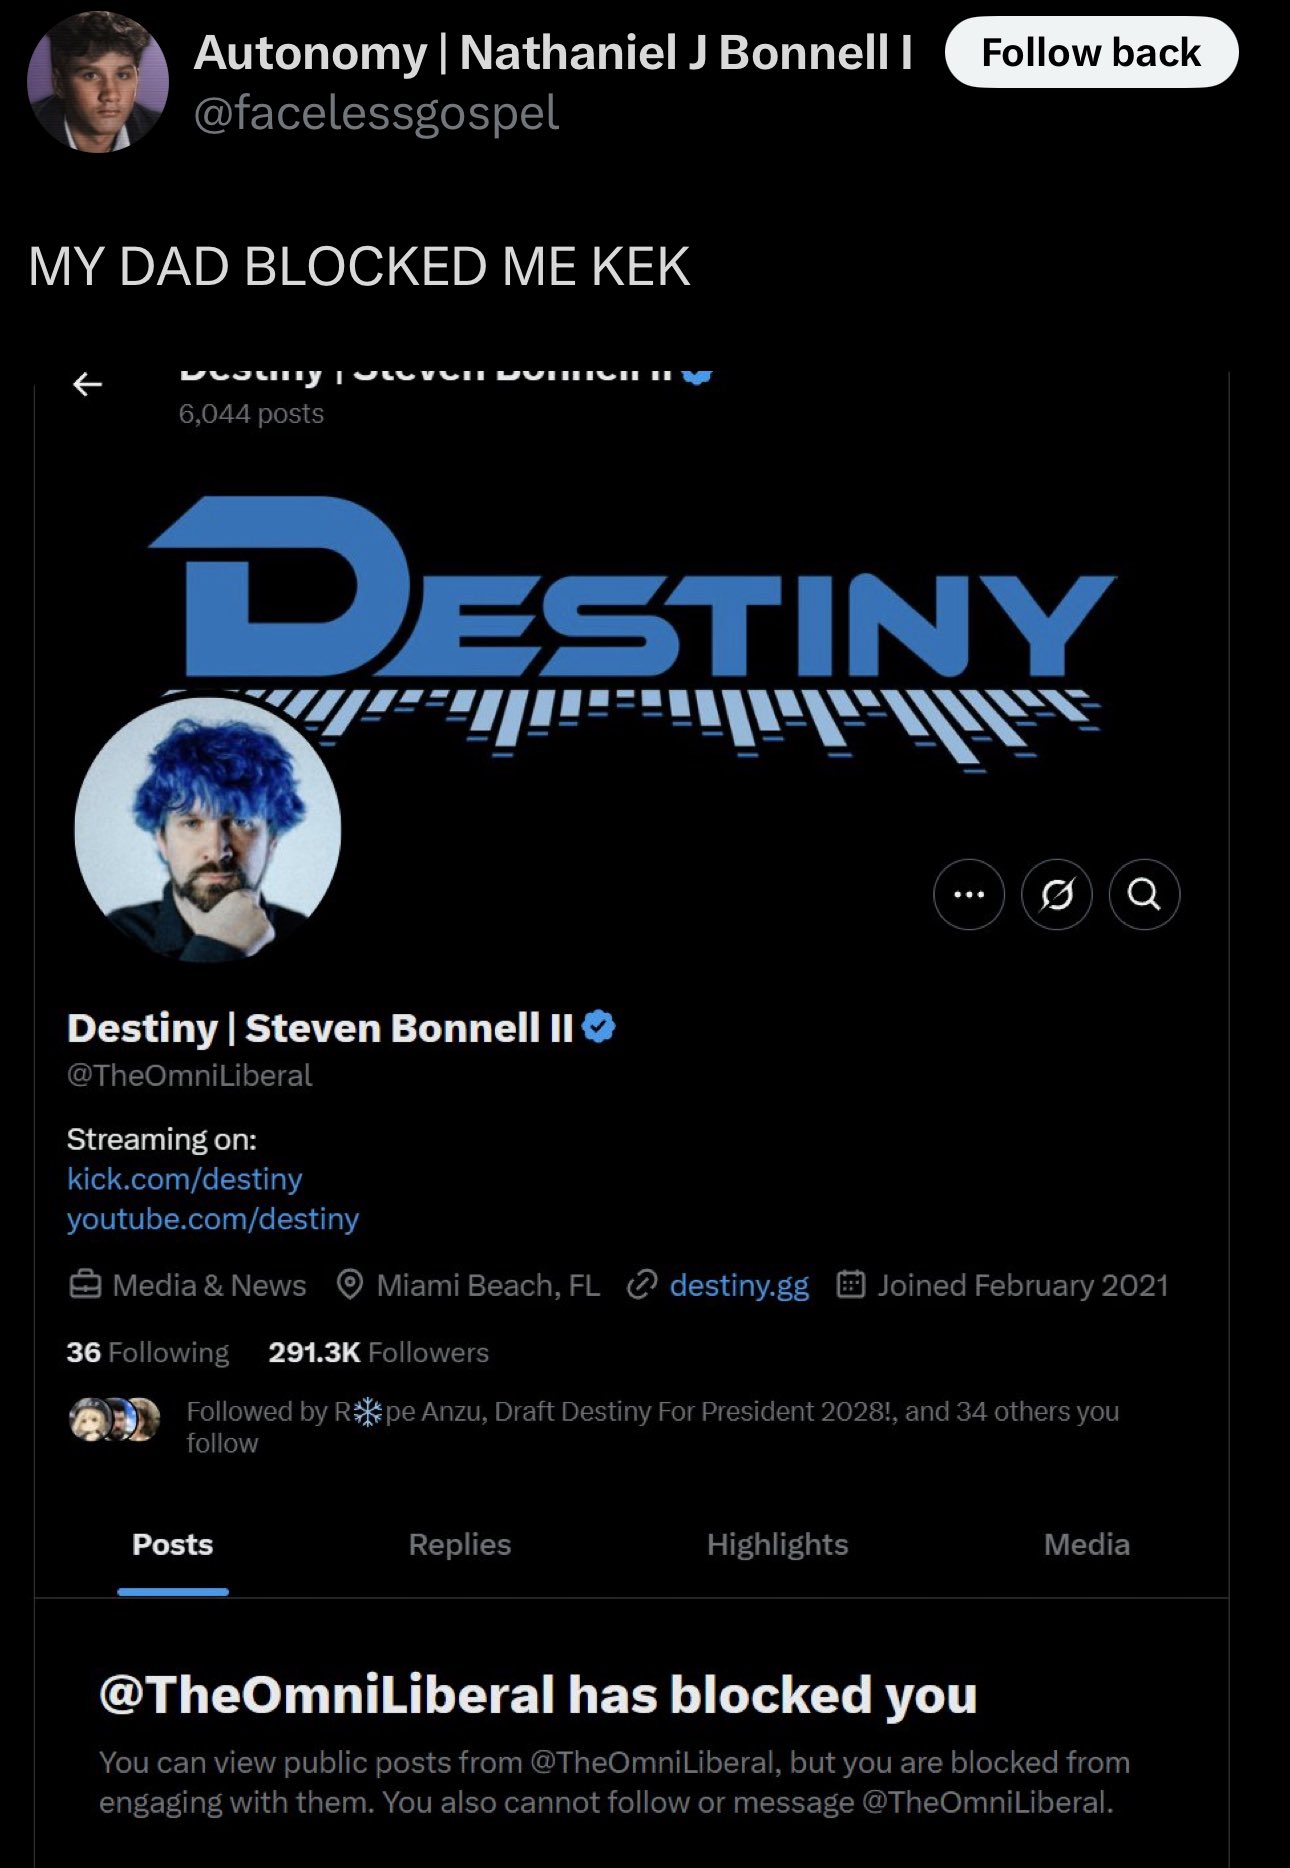Open the kick.com/destiny link

coord(184,1179)
